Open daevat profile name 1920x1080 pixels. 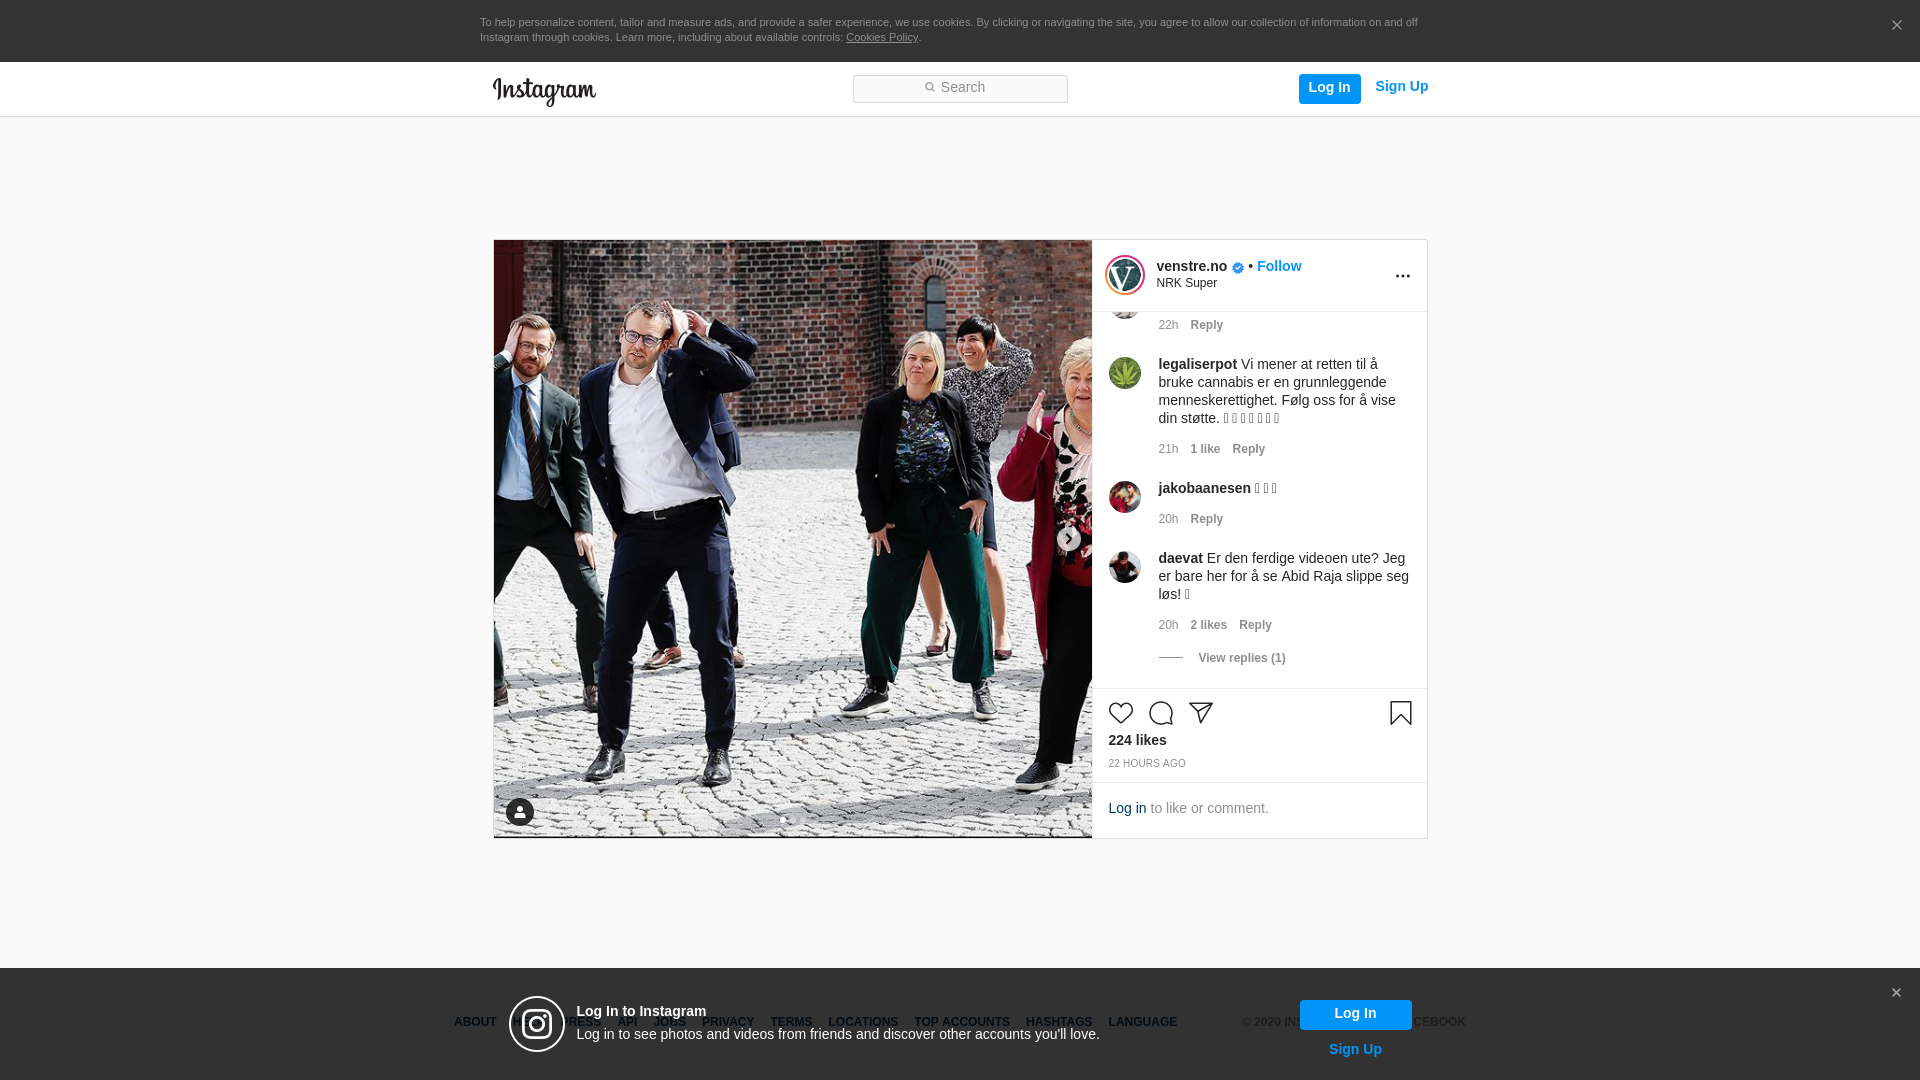(x=1180, y=558)
